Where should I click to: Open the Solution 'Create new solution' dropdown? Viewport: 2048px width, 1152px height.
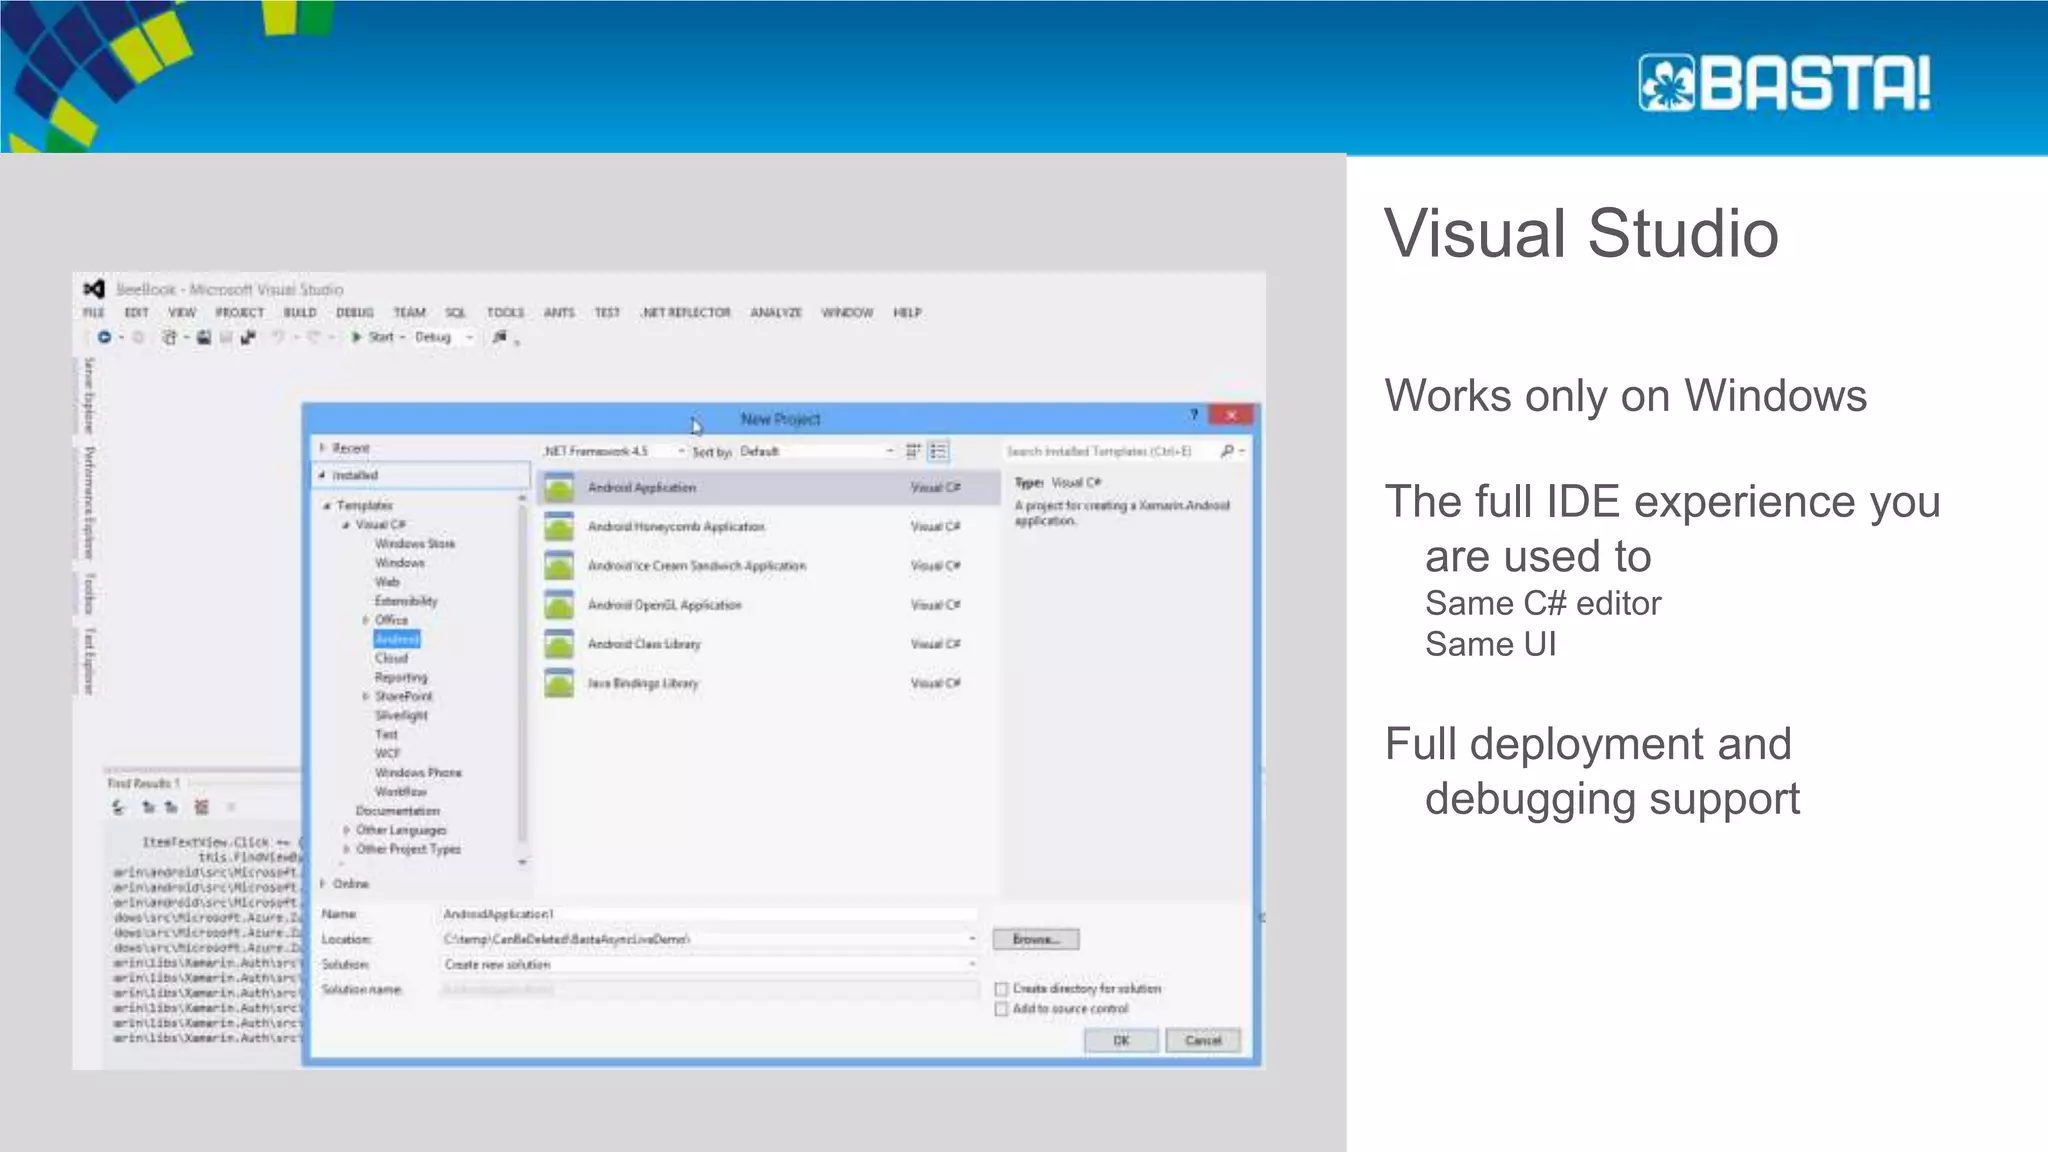pos(972,964)
